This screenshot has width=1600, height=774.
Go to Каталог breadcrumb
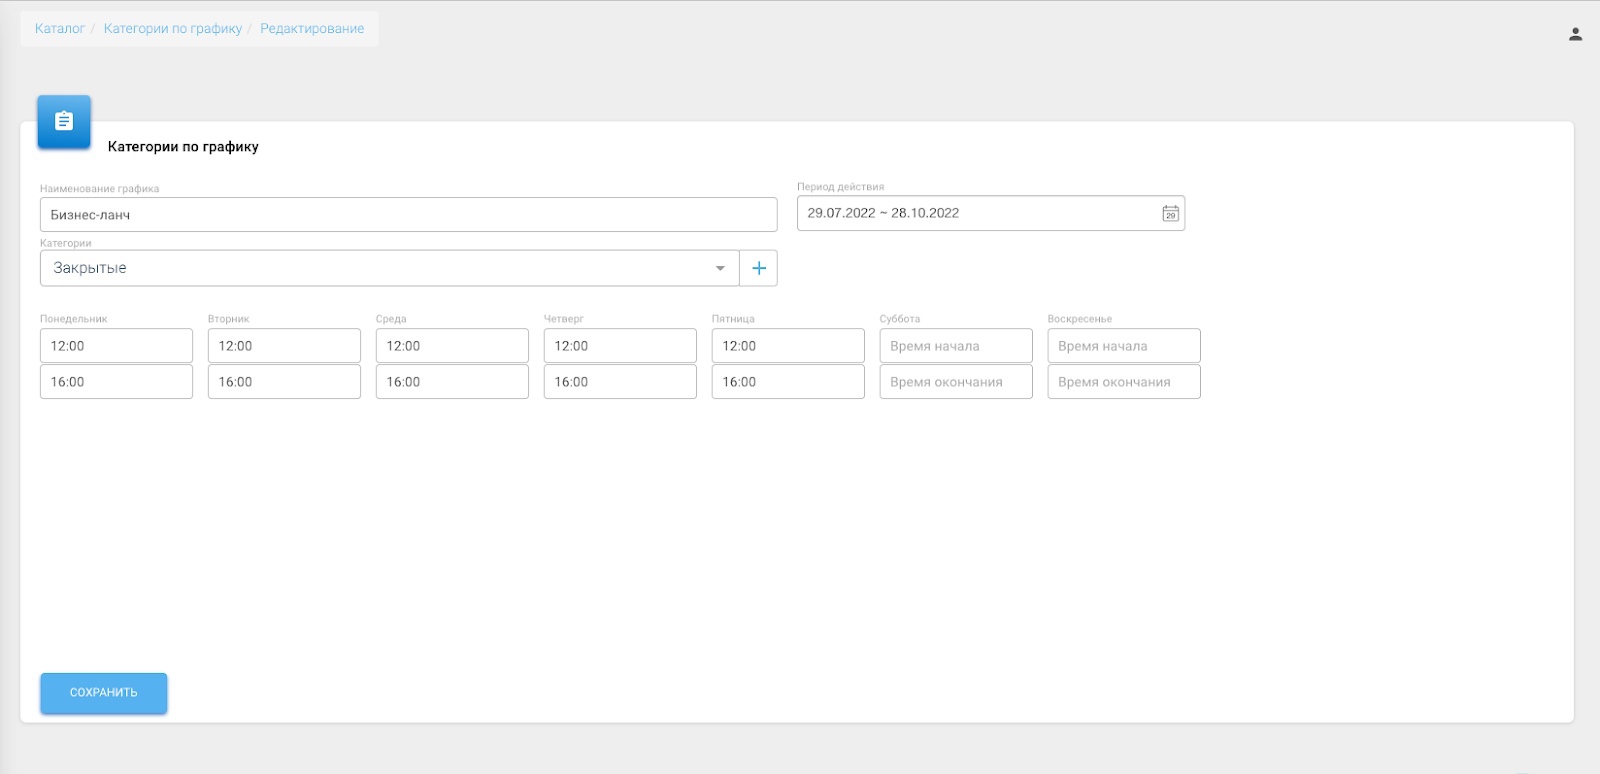pos(60,29)
